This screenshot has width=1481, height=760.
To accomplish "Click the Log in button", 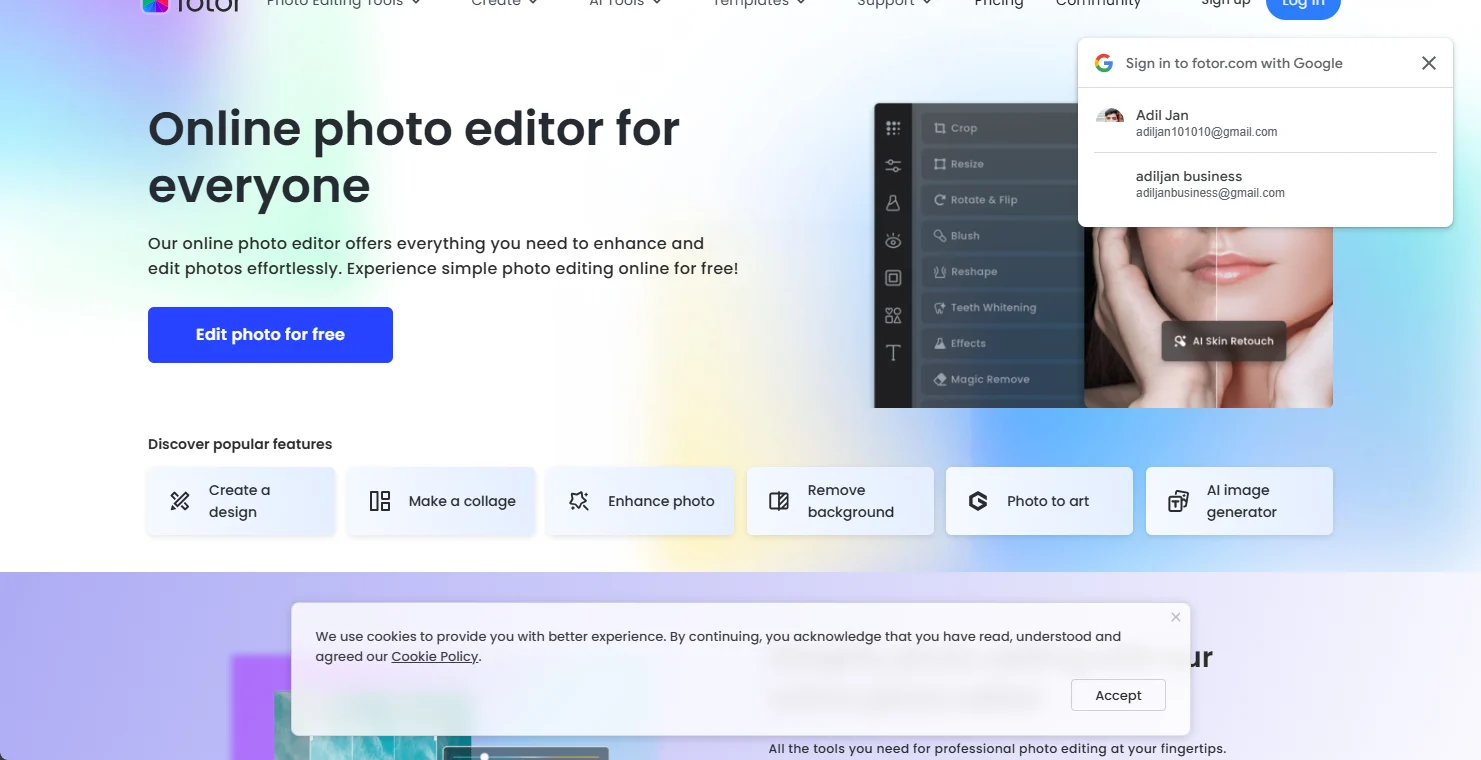I will click(1303, 6).
